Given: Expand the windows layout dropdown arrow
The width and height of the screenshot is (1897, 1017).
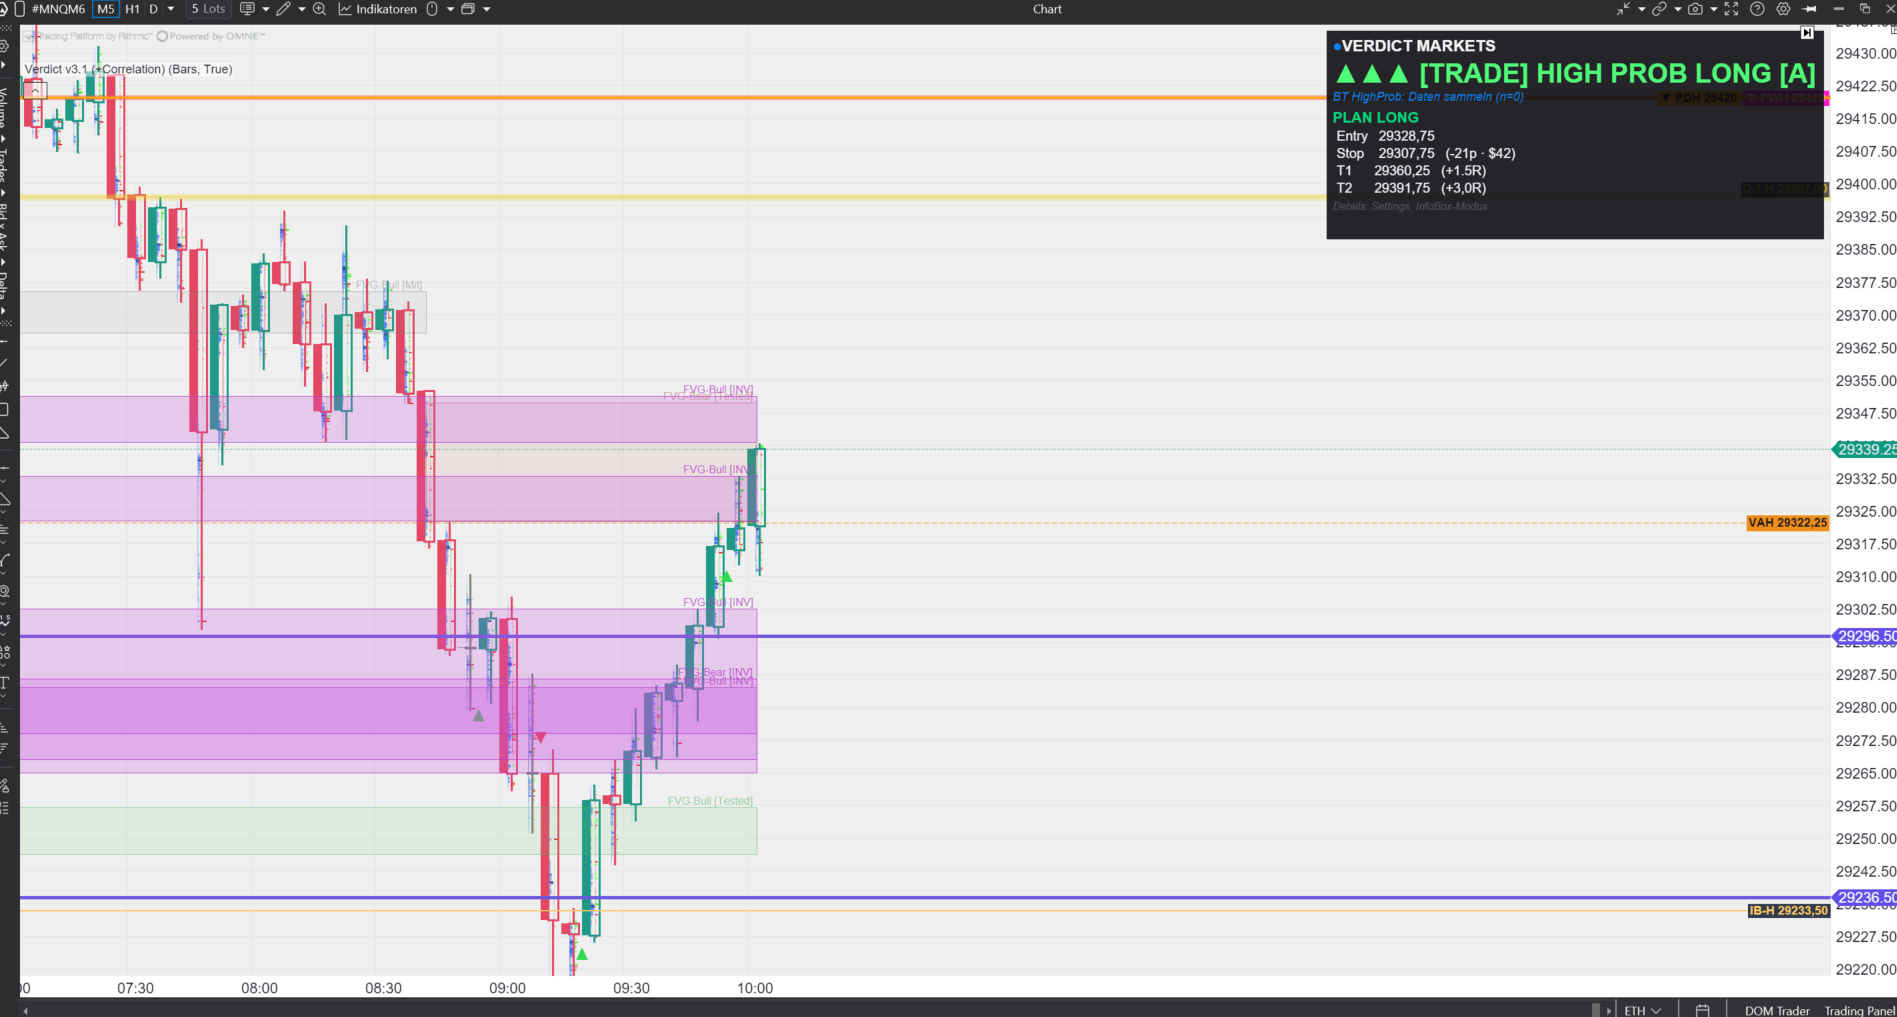Looking at the screenshot, I should pos(487,9).
